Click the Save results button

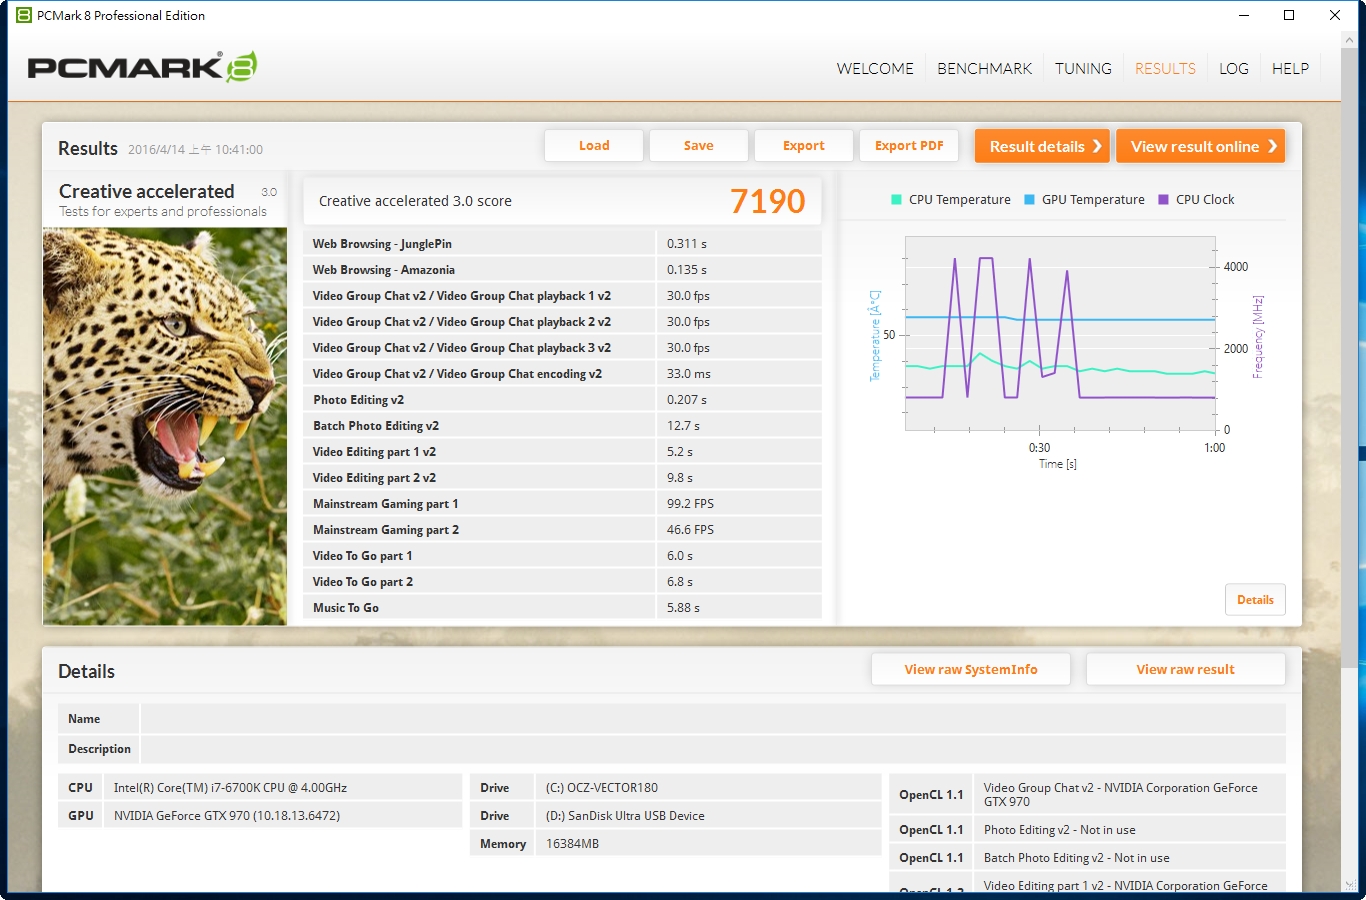(698, 146)
